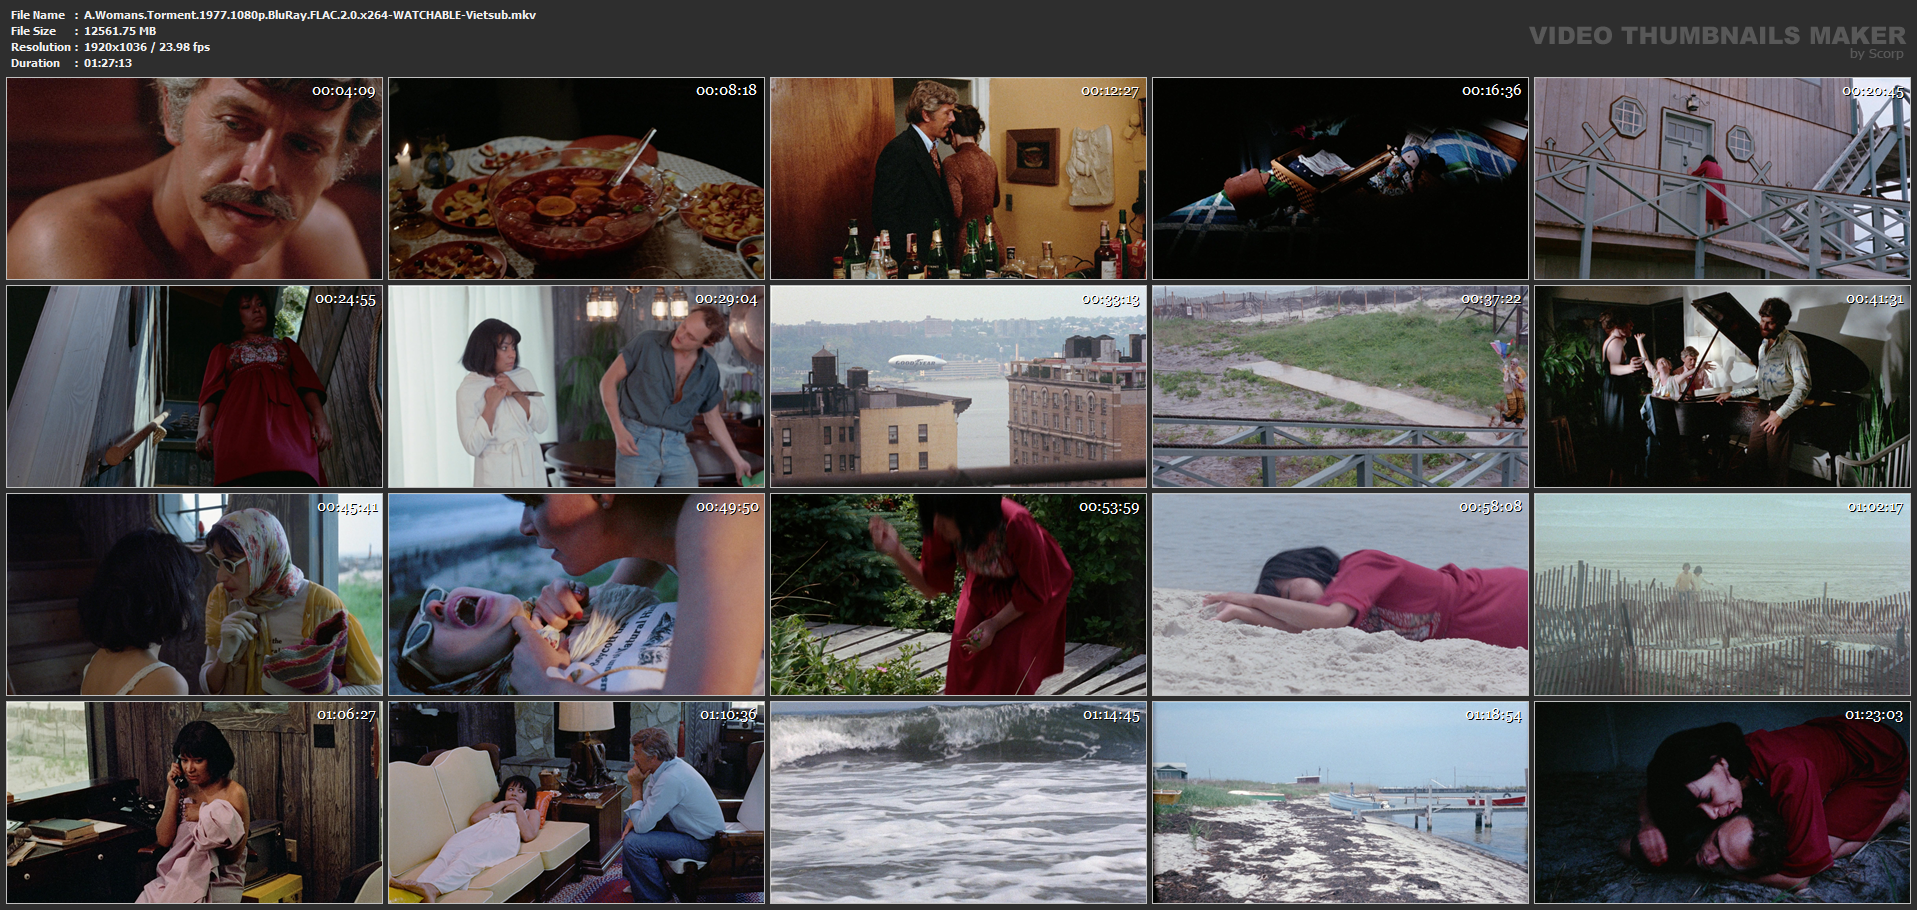Screen dimensions: 1917x910
Task: Click the Resolution label
Action: click(x=41, y=47)
